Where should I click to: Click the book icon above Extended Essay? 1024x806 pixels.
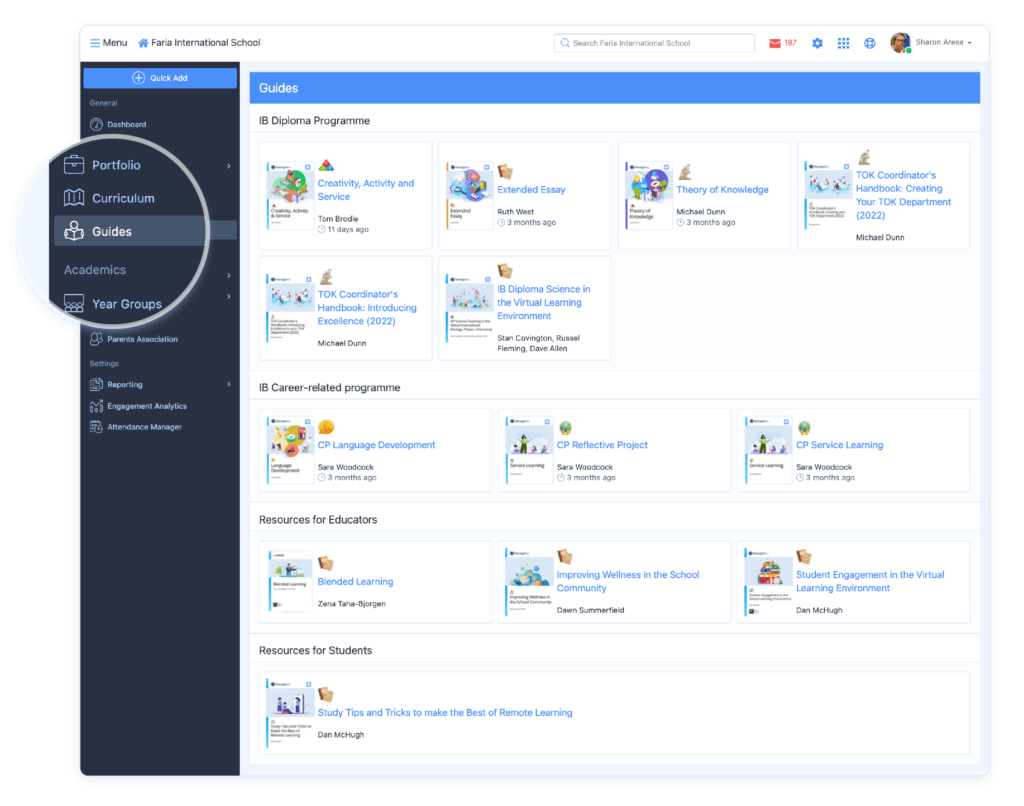pos(505,172)
